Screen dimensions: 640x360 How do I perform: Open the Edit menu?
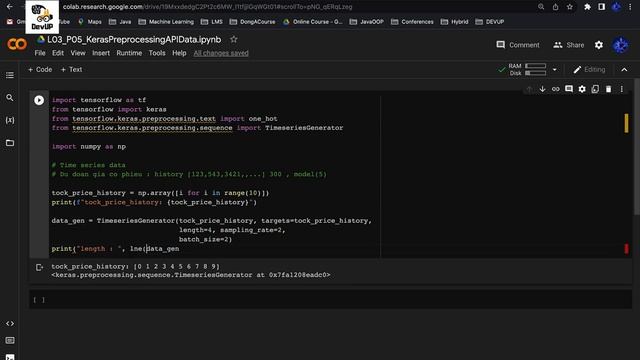58,53
